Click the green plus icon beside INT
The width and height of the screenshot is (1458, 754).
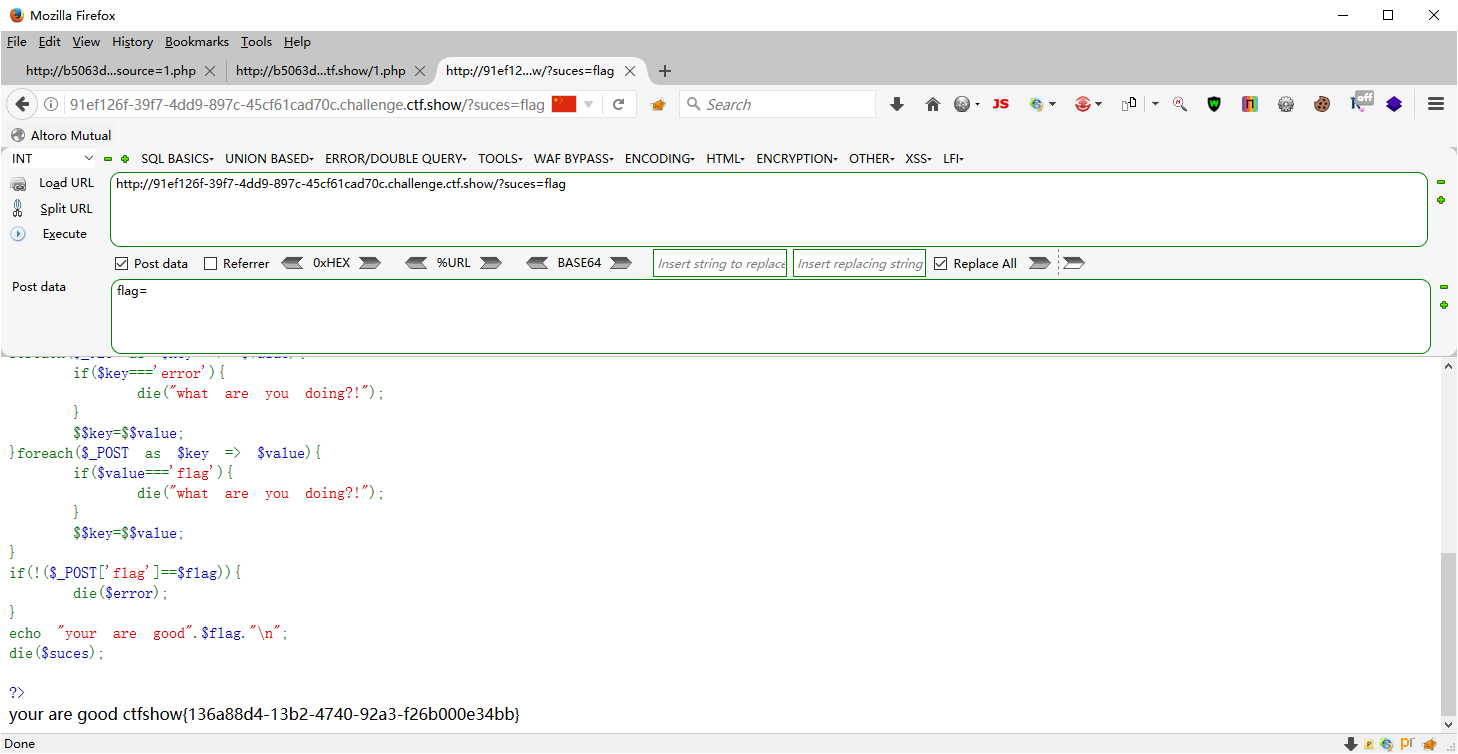coord(125,159)
